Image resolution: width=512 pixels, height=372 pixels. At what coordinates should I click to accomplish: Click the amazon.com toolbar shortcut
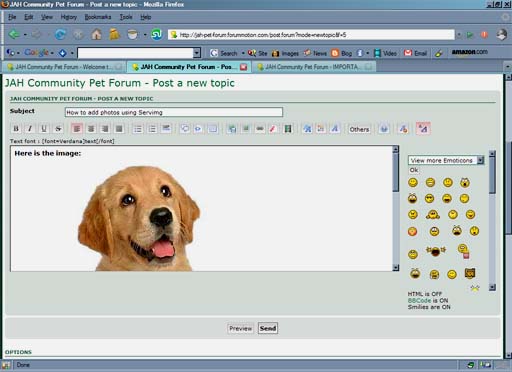point(470,52)
